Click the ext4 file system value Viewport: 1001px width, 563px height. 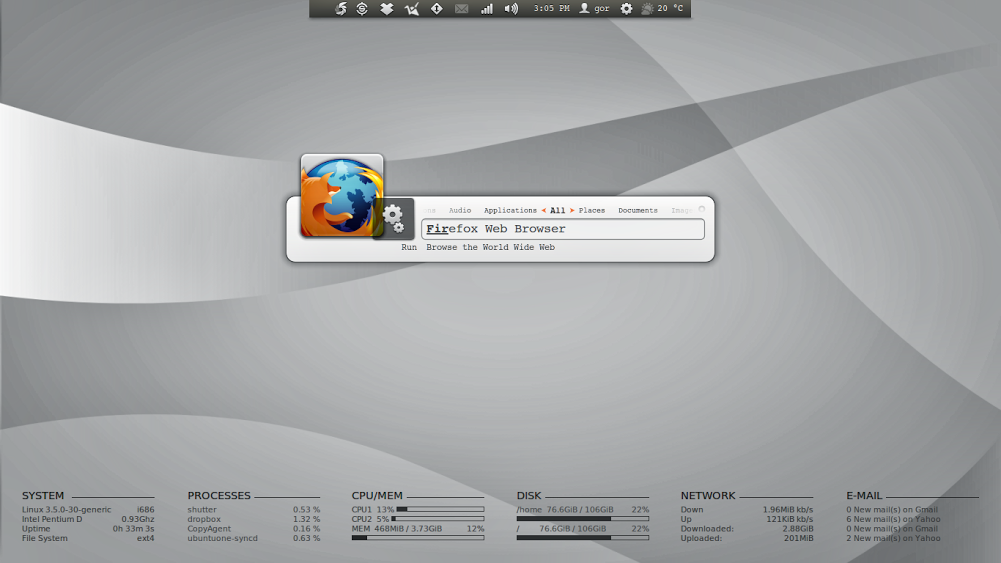coord(146,538)
